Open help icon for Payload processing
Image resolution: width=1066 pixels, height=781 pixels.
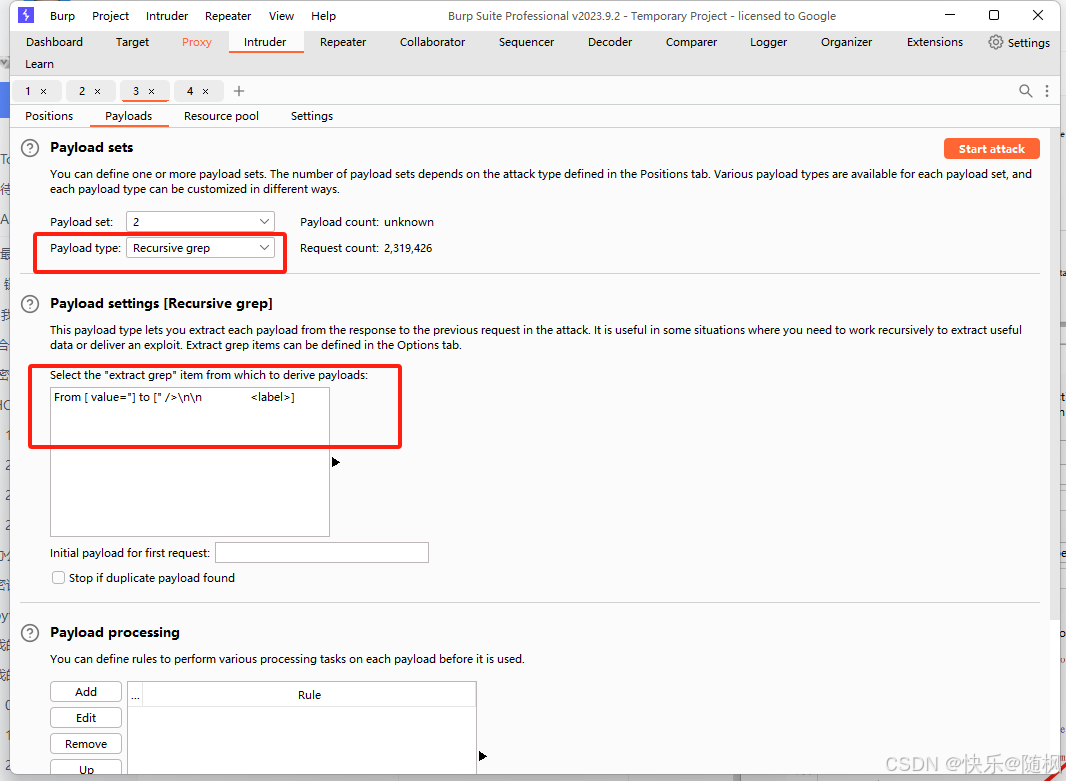pyautogui.click(x=30, y=633)
